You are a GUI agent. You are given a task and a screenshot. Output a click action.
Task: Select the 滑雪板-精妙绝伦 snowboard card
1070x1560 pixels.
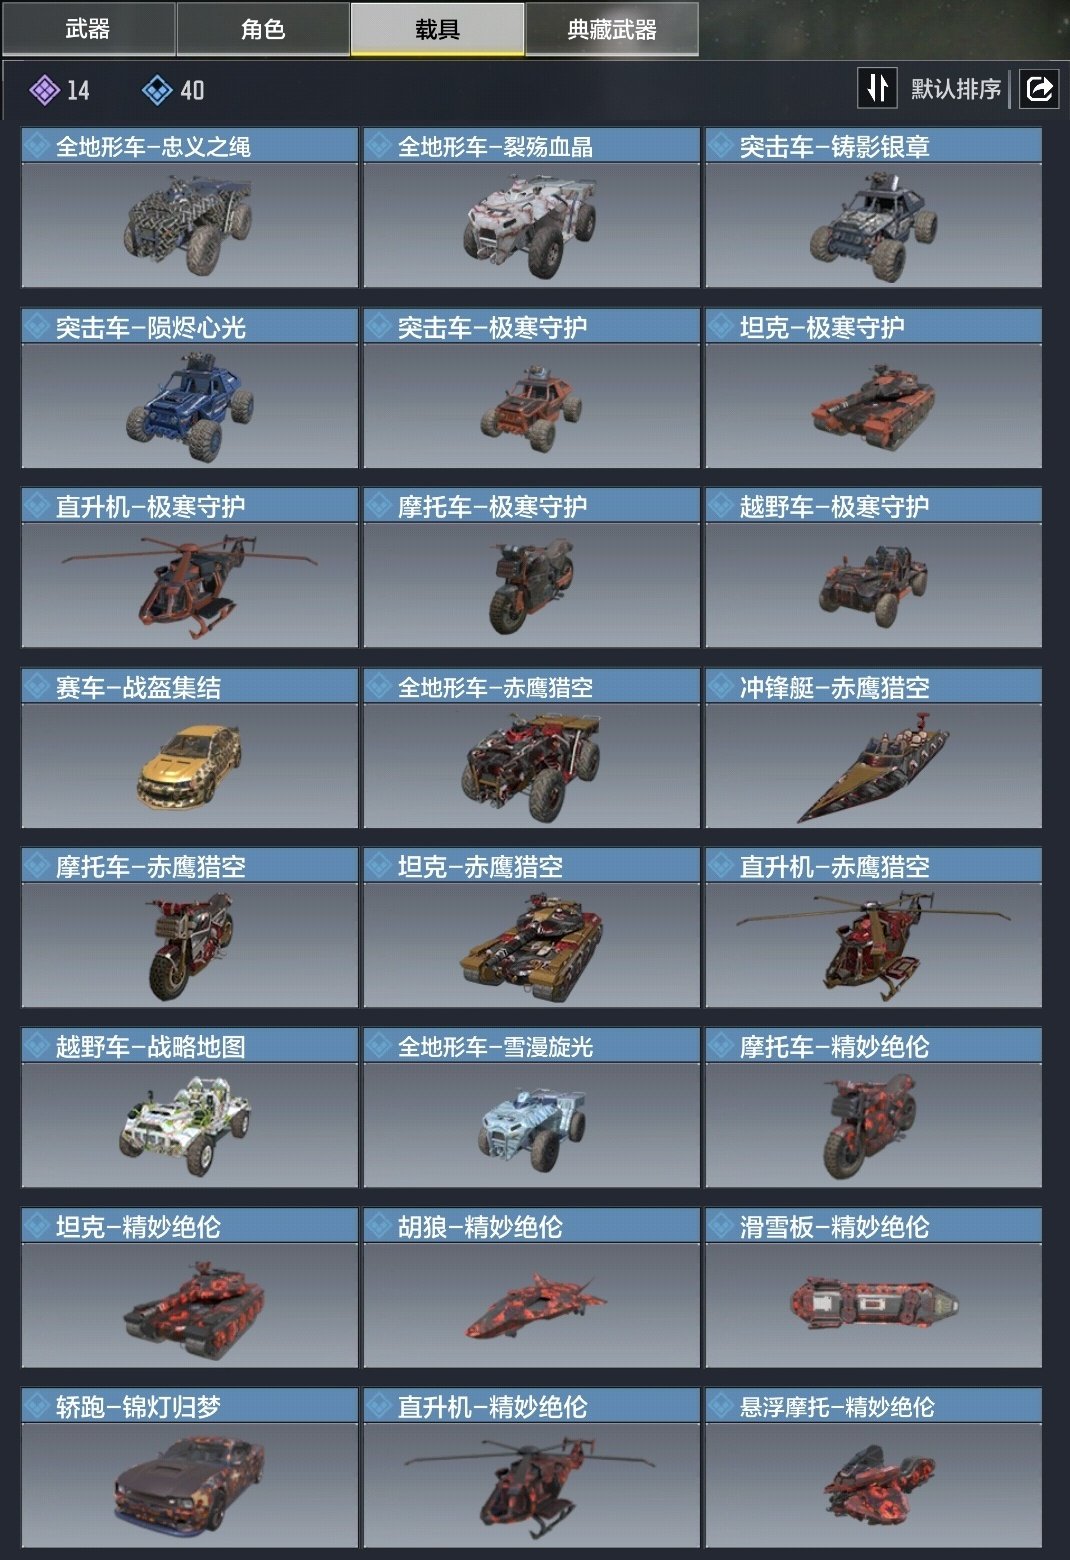[873, 1288]
